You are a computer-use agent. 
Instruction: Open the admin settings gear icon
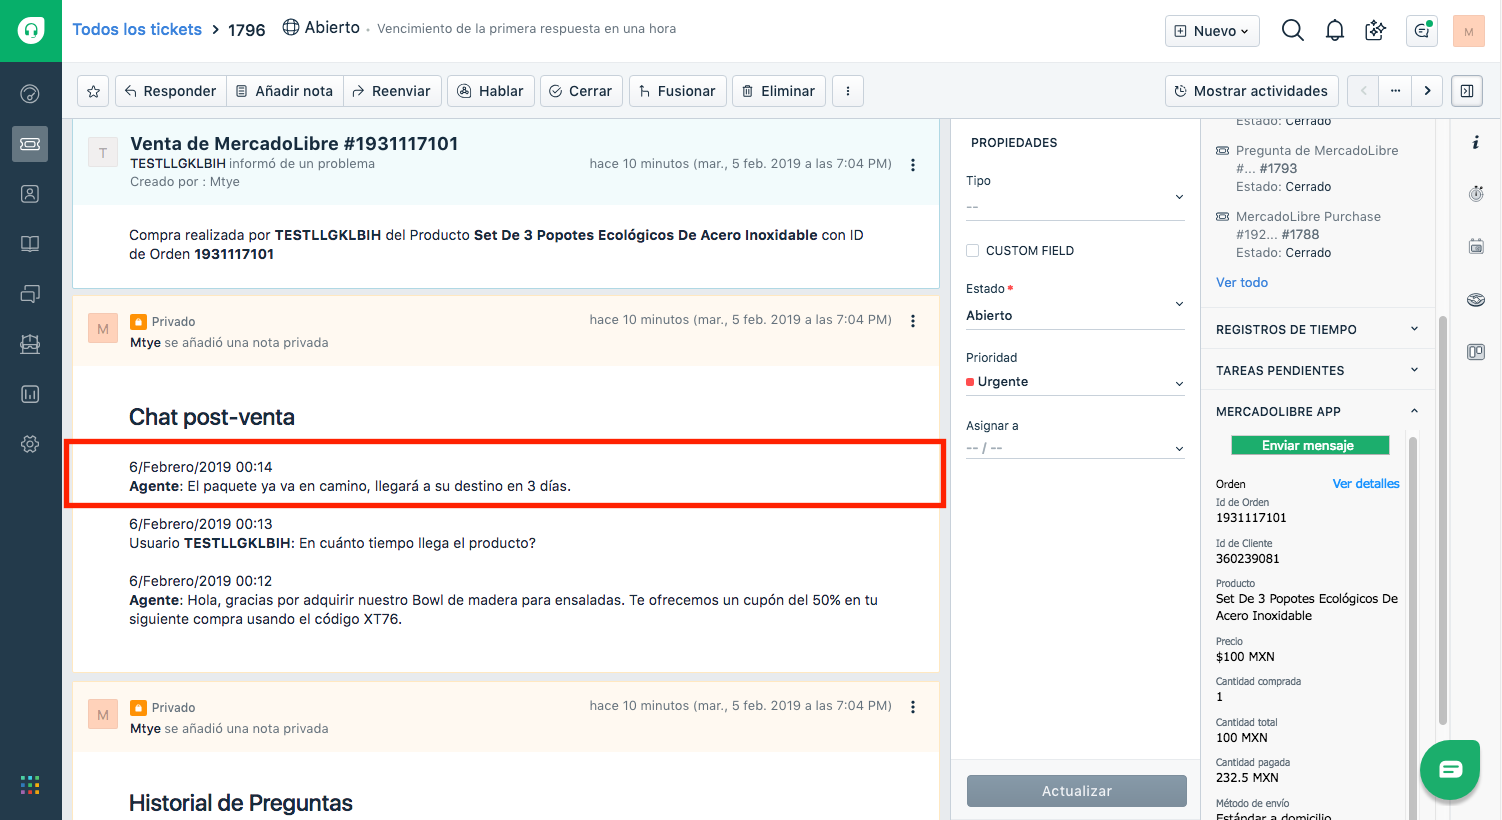pos(30,444)
